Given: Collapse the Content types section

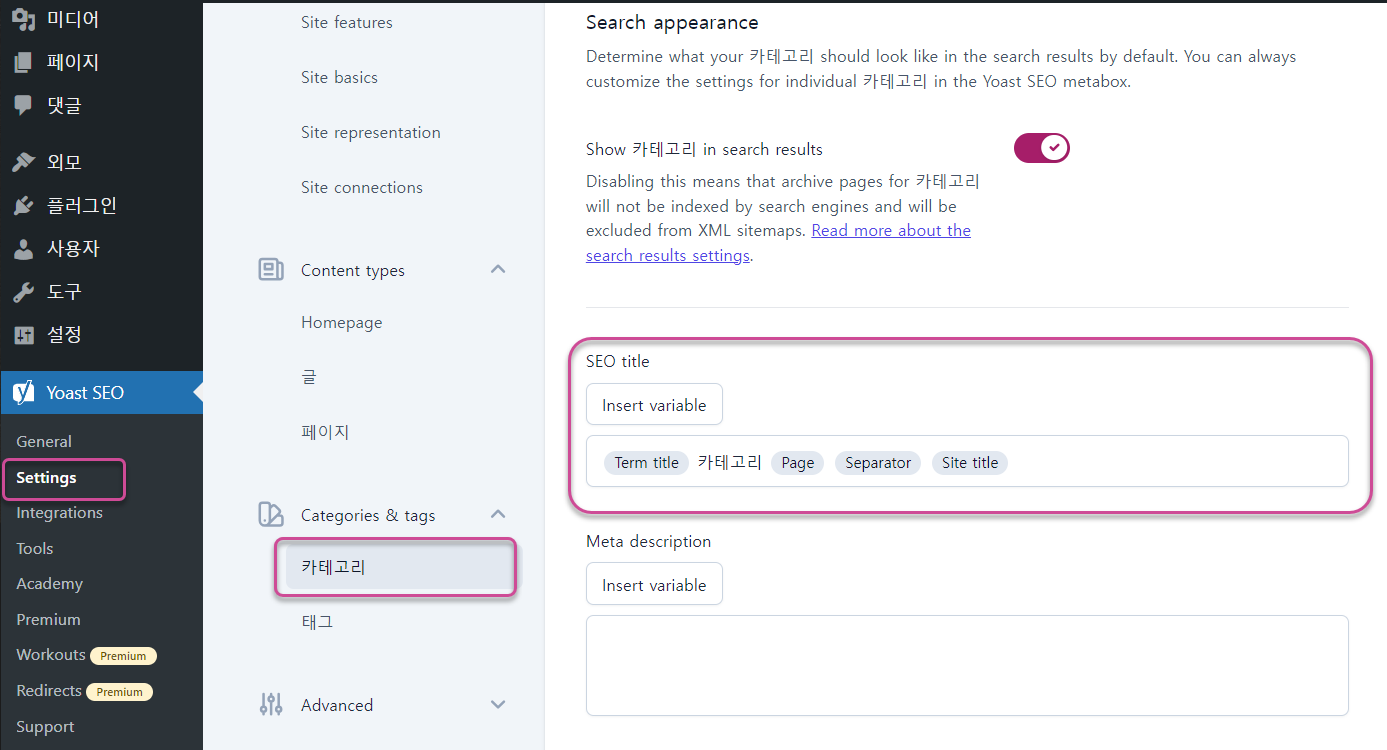Looking at the screenshot, I should (x=497, y=269).
